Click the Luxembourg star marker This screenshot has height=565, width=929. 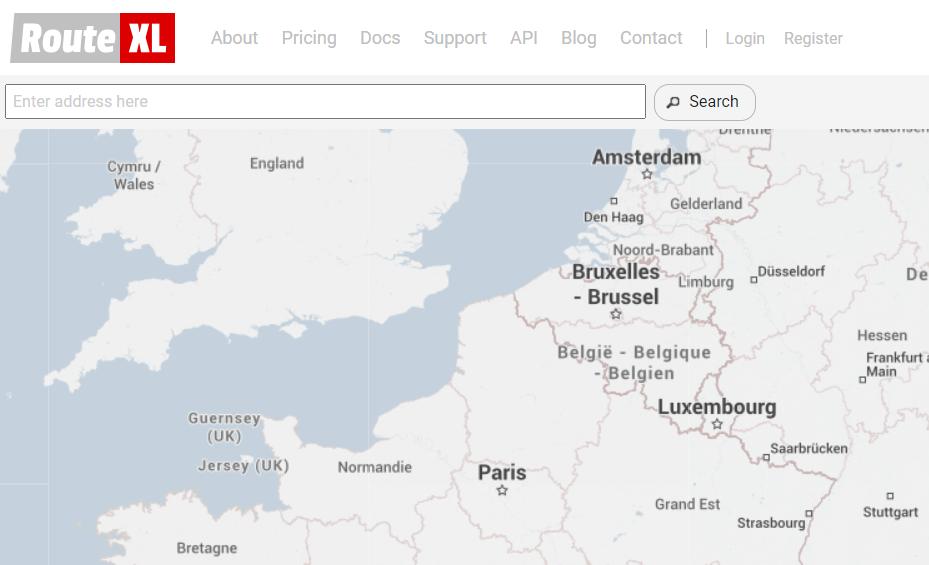click(717, 425)
